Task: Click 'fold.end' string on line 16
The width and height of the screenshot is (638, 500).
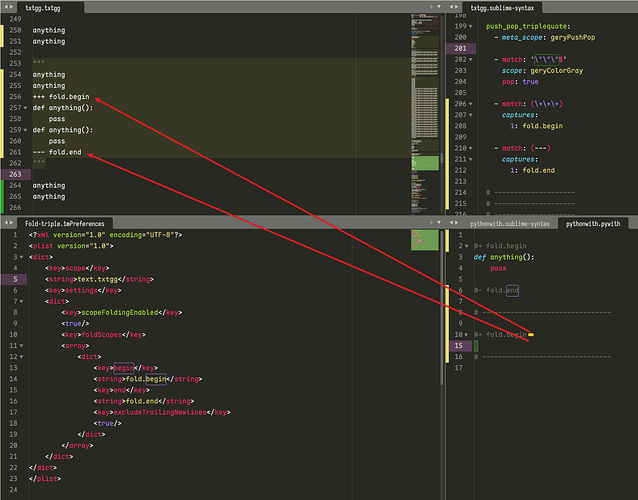Action: [142, 401]
